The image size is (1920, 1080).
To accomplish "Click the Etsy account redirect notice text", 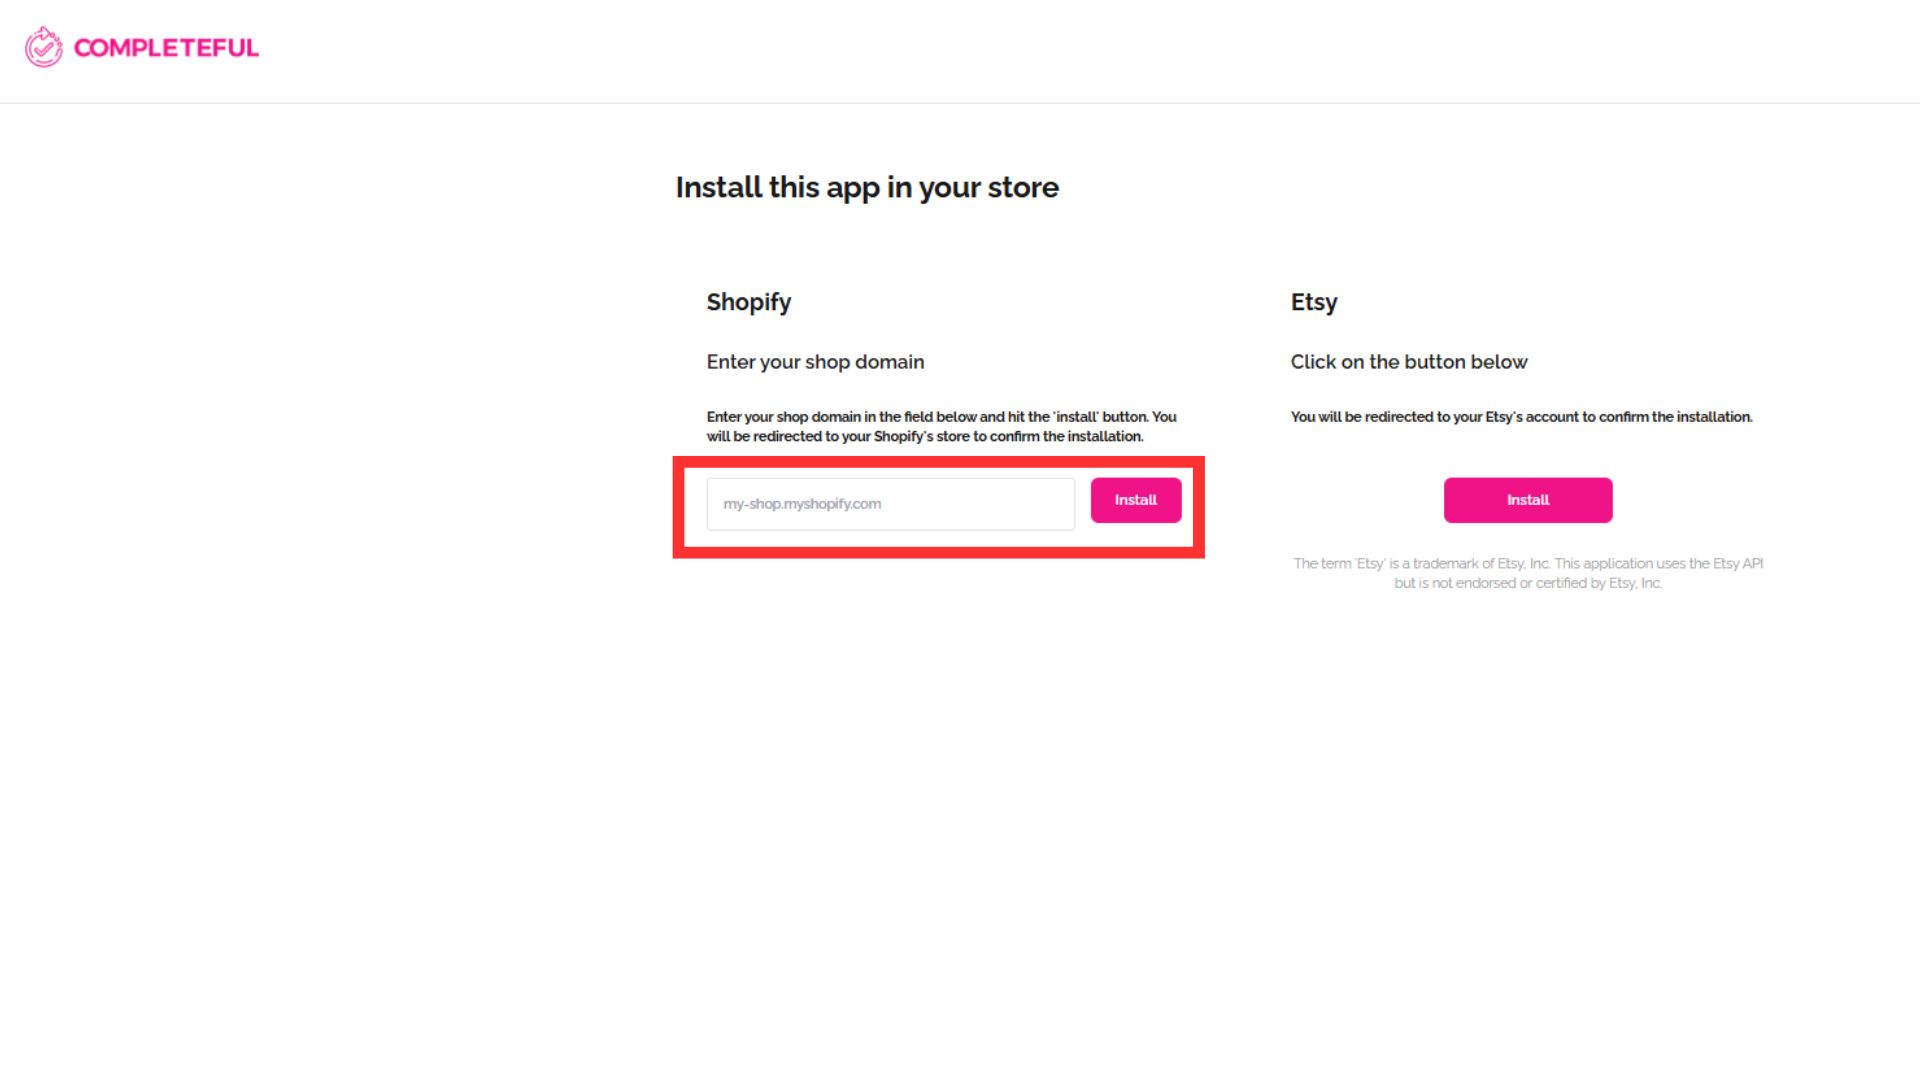I will tap(1521, 417).
